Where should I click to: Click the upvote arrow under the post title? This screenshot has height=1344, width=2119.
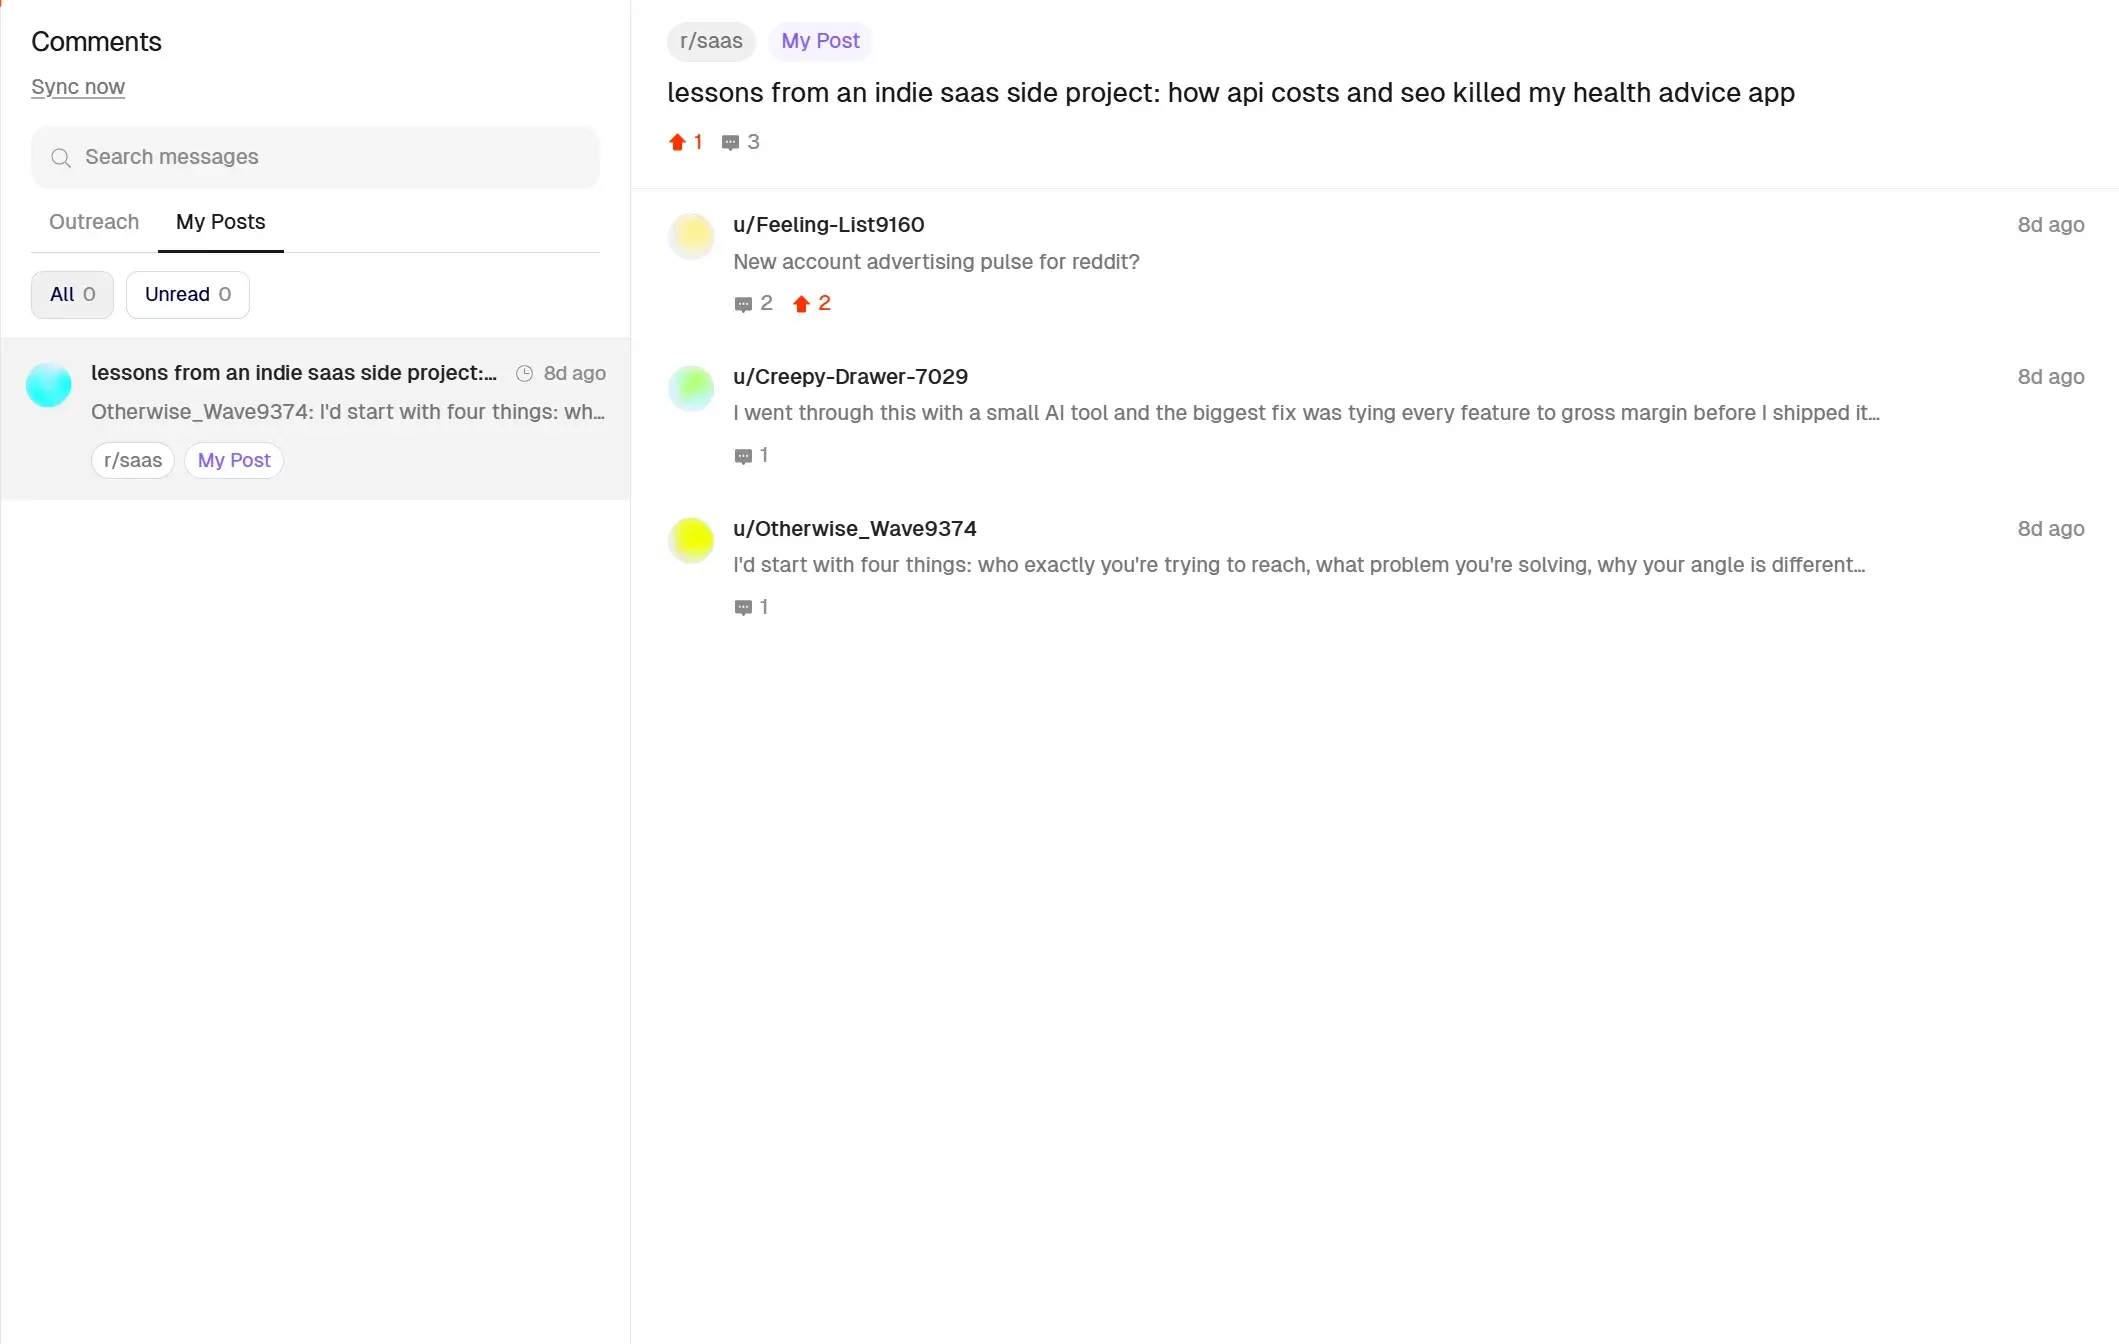pyautogui.click(x=676, y=141)
